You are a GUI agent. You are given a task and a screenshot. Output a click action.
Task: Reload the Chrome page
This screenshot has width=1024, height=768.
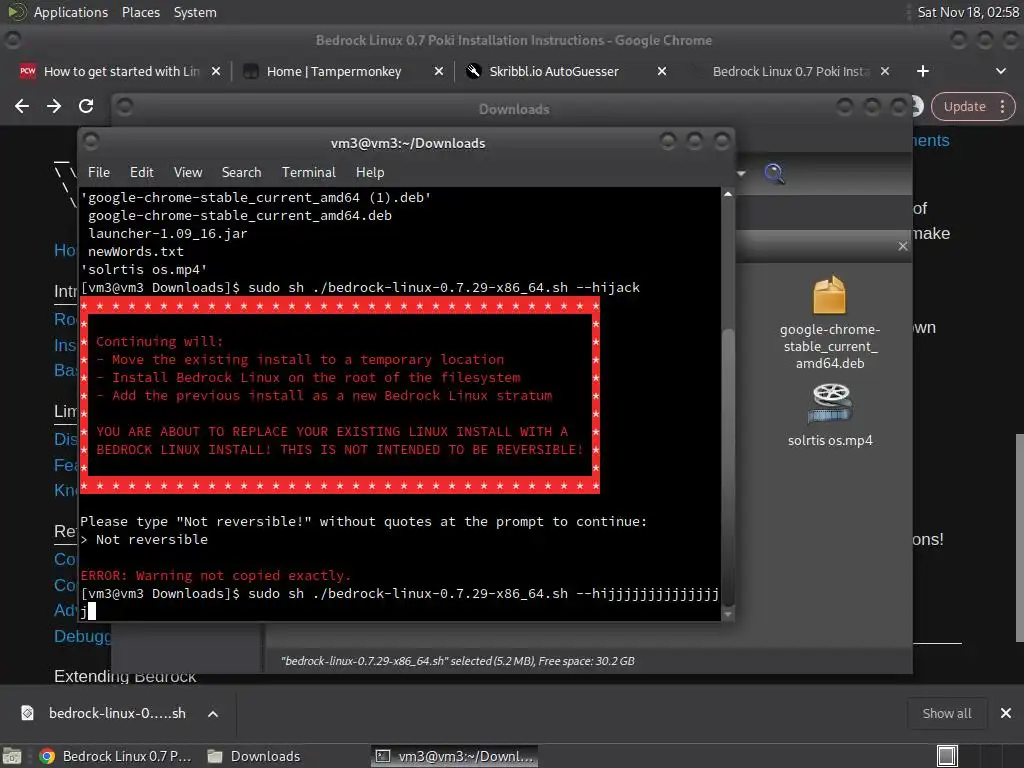[x=86, y=106]
